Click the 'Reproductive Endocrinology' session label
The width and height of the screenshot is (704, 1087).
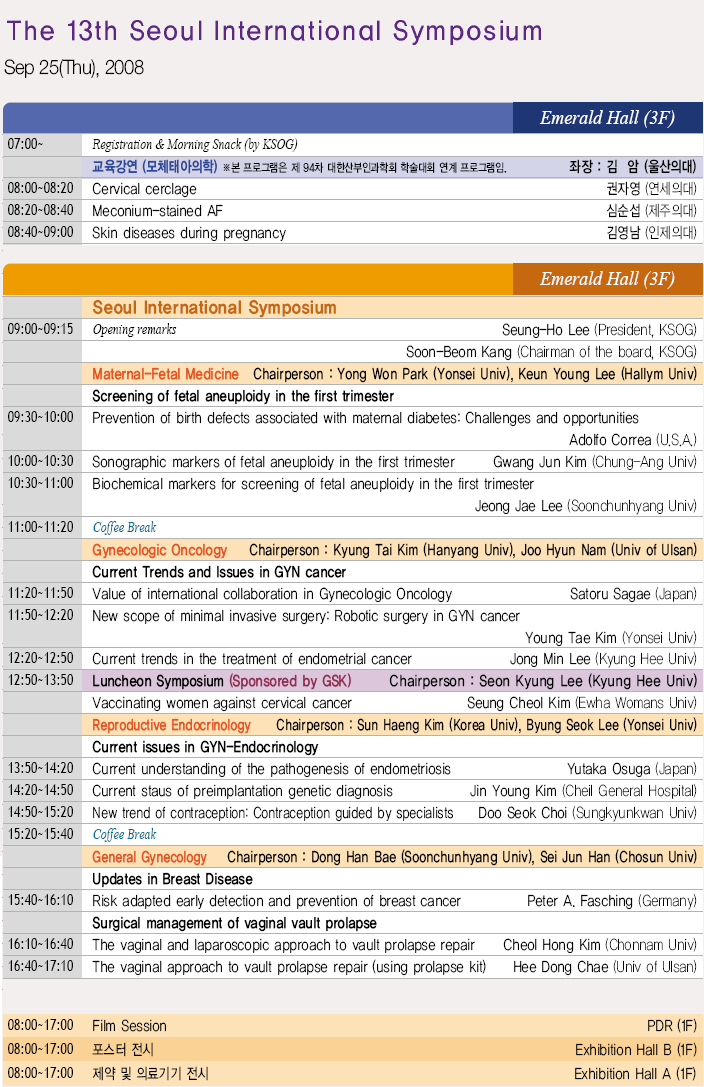coord(172,726)
